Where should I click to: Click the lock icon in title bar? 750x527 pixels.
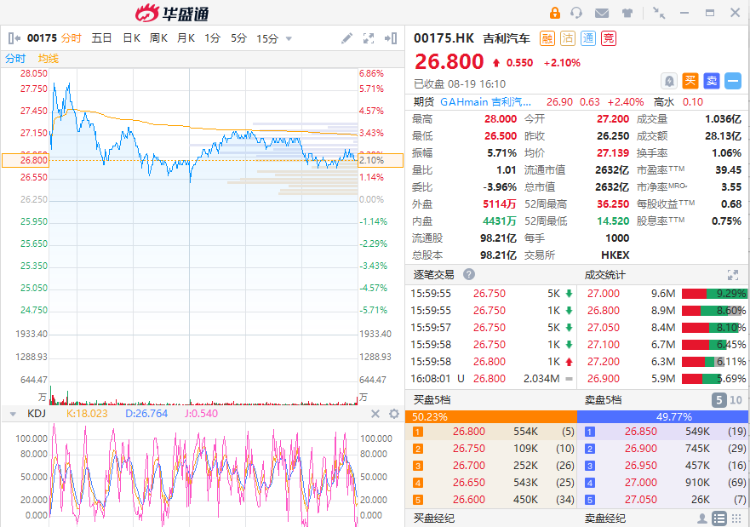click(x=555, y=13)
